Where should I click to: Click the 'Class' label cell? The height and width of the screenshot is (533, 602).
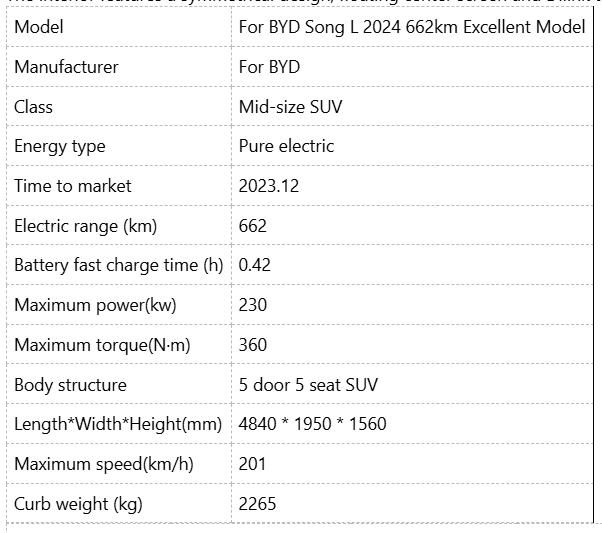34,107
